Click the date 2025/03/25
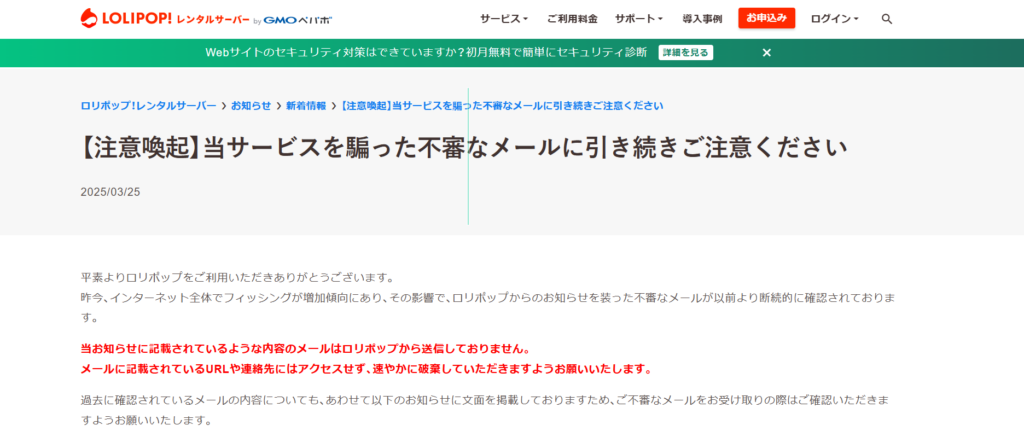The height and width of the screenshot is (431, 1024). coord(110,192)
